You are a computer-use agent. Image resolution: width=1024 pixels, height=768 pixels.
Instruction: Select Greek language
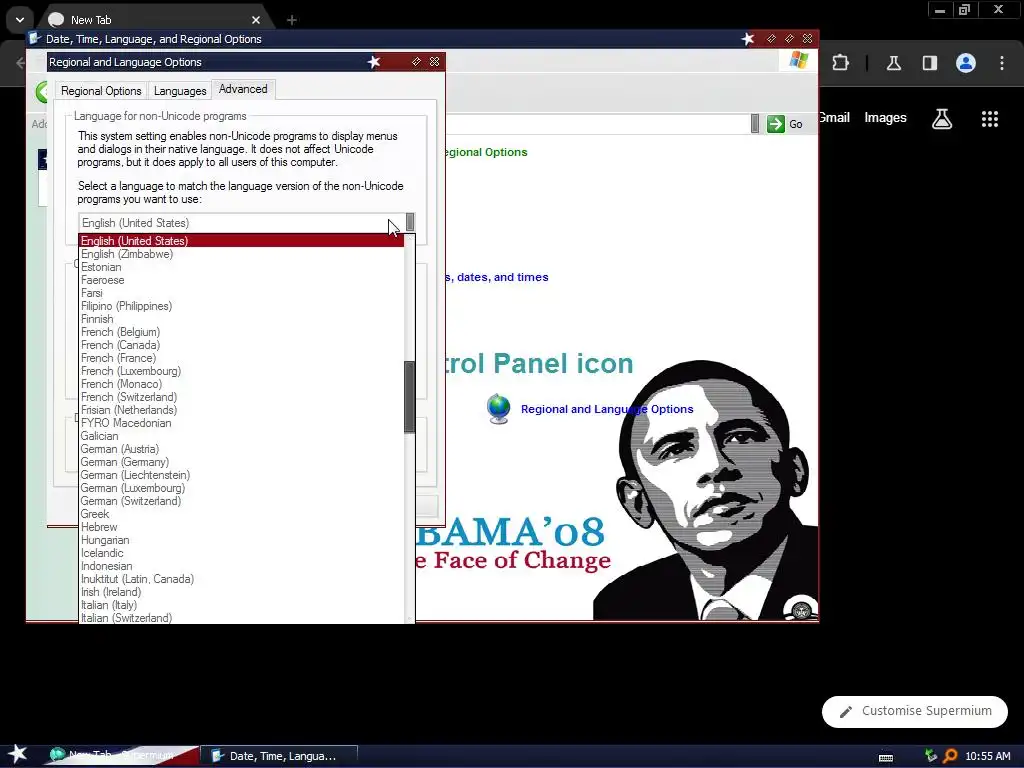(x=241, y=514)
